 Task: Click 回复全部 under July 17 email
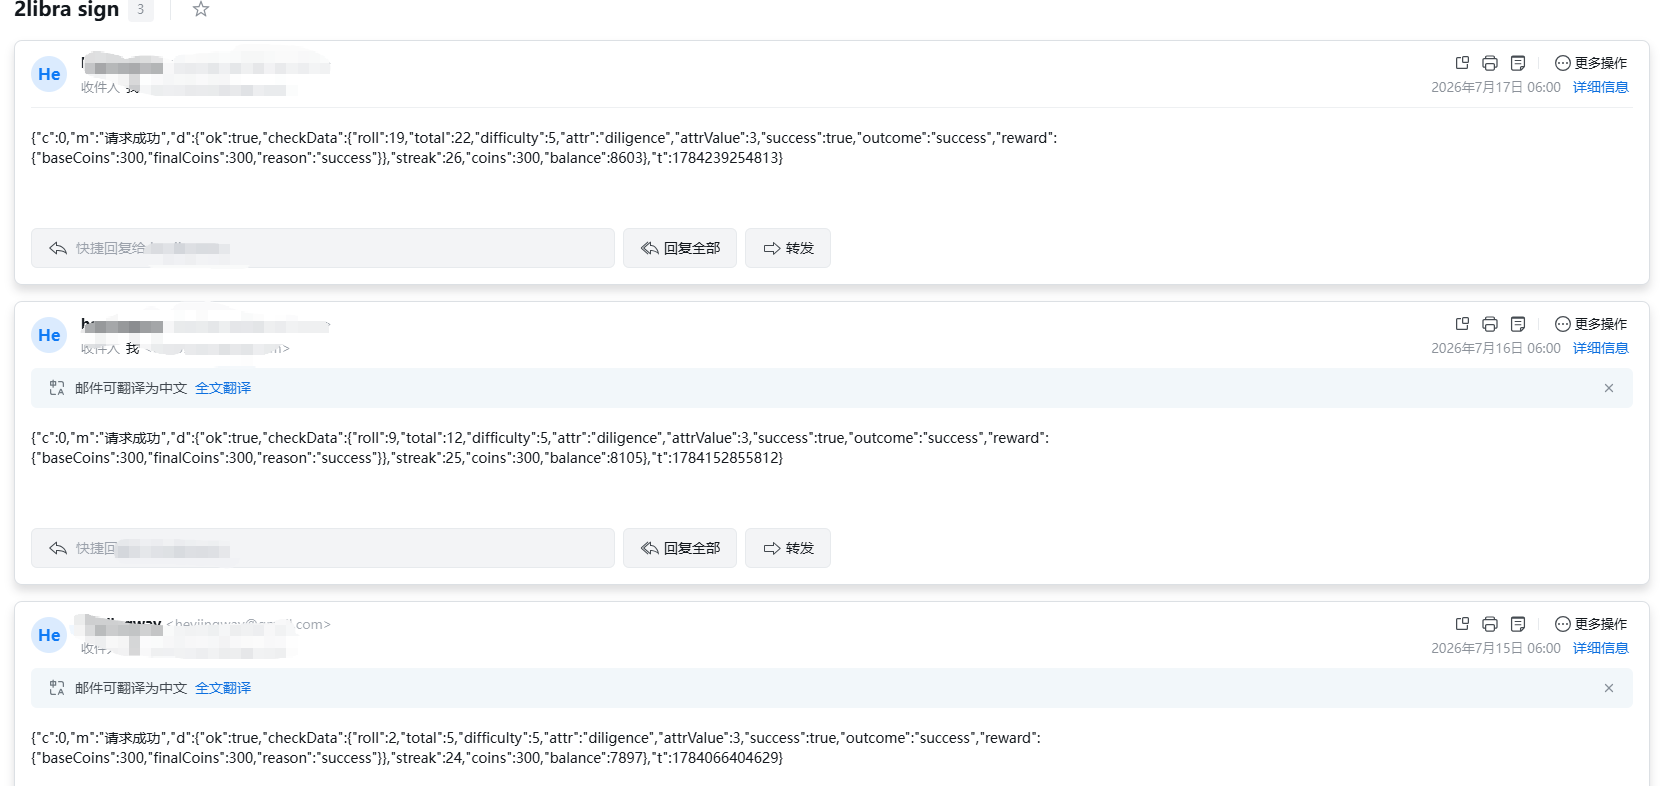[x=680, y=248]
